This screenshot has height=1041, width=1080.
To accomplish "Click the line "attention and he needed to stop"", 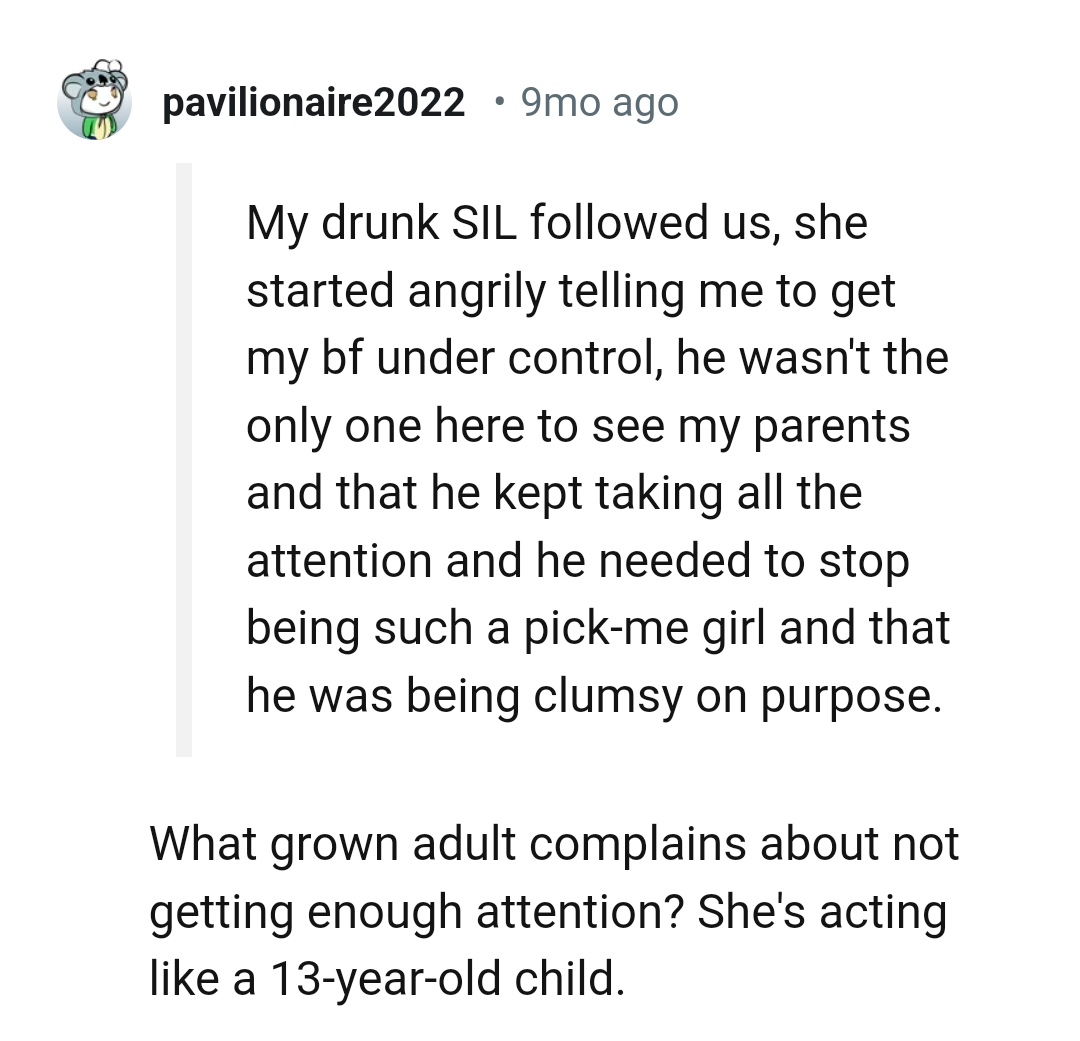I will pyautogui.click(x=577, y=561).
